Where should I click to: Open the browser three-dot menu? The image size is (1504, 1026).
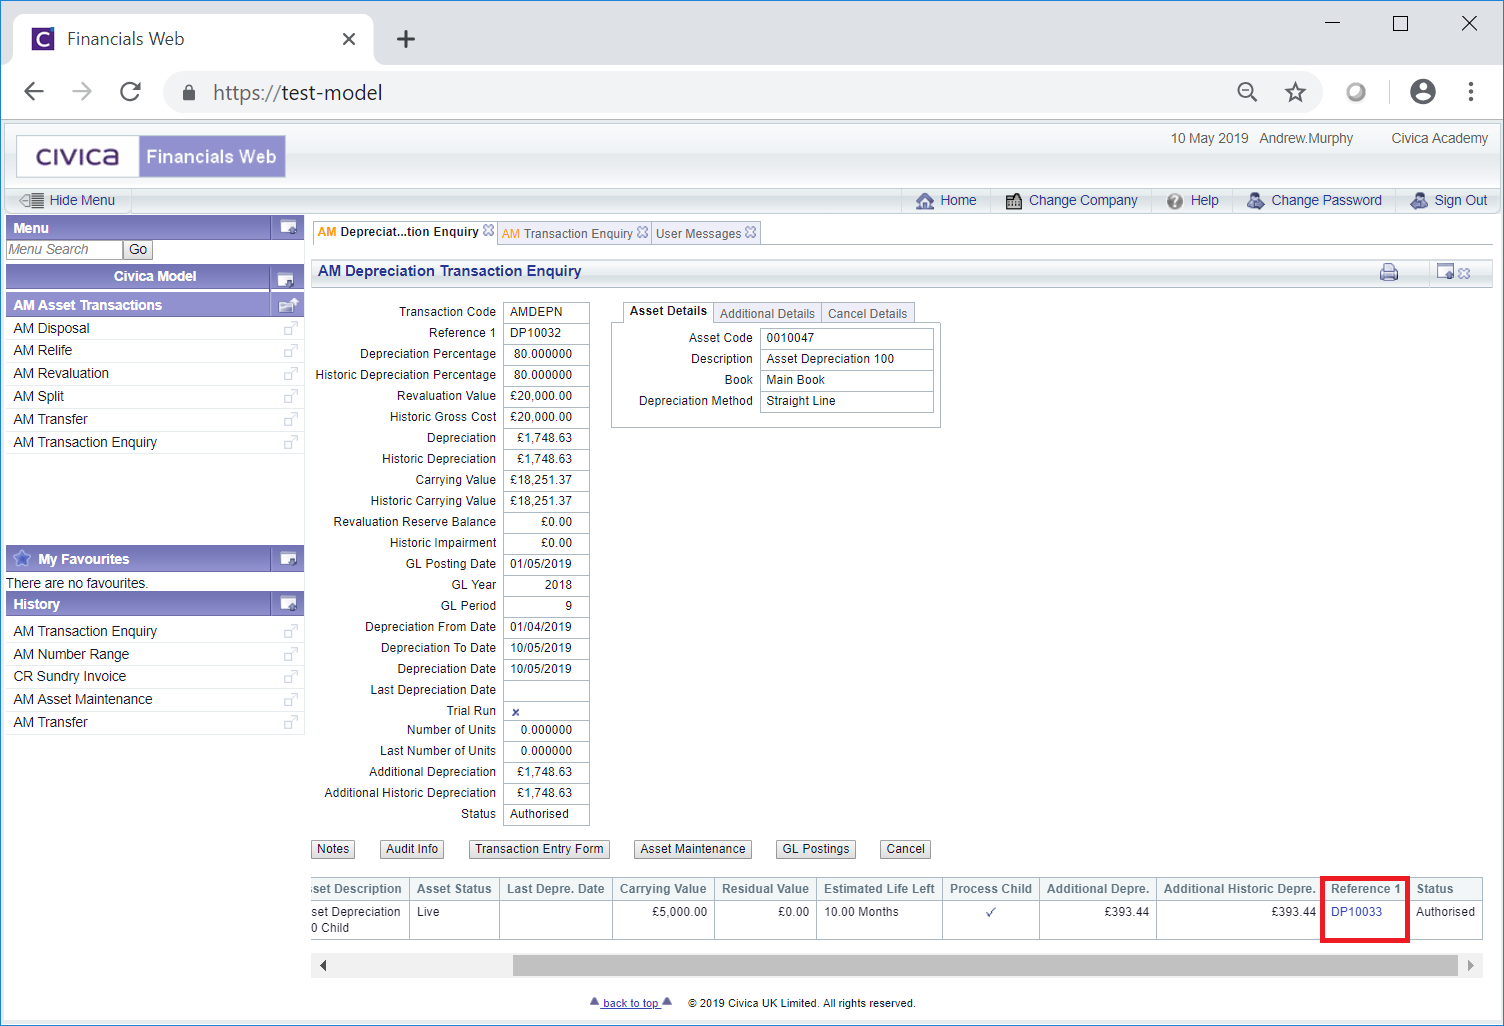click(1470, 92)
